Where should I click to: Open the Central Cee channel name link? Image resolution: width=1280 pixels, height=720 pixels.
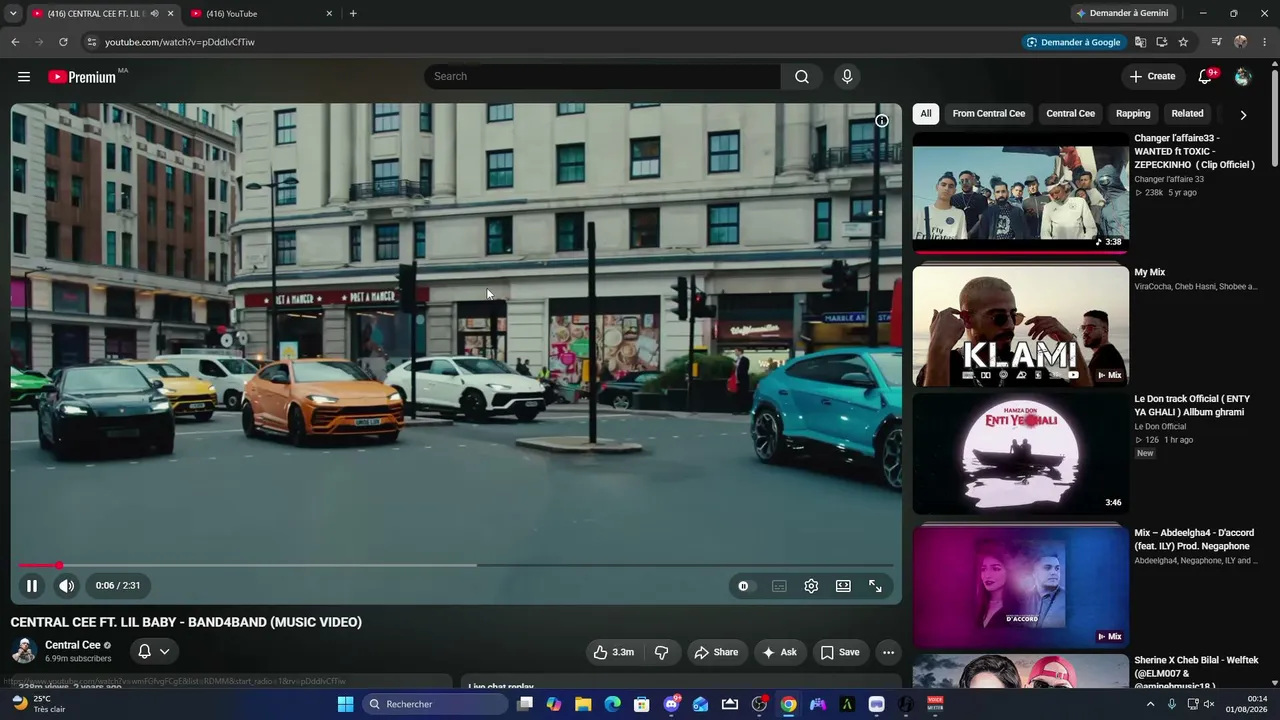point(73,645)
